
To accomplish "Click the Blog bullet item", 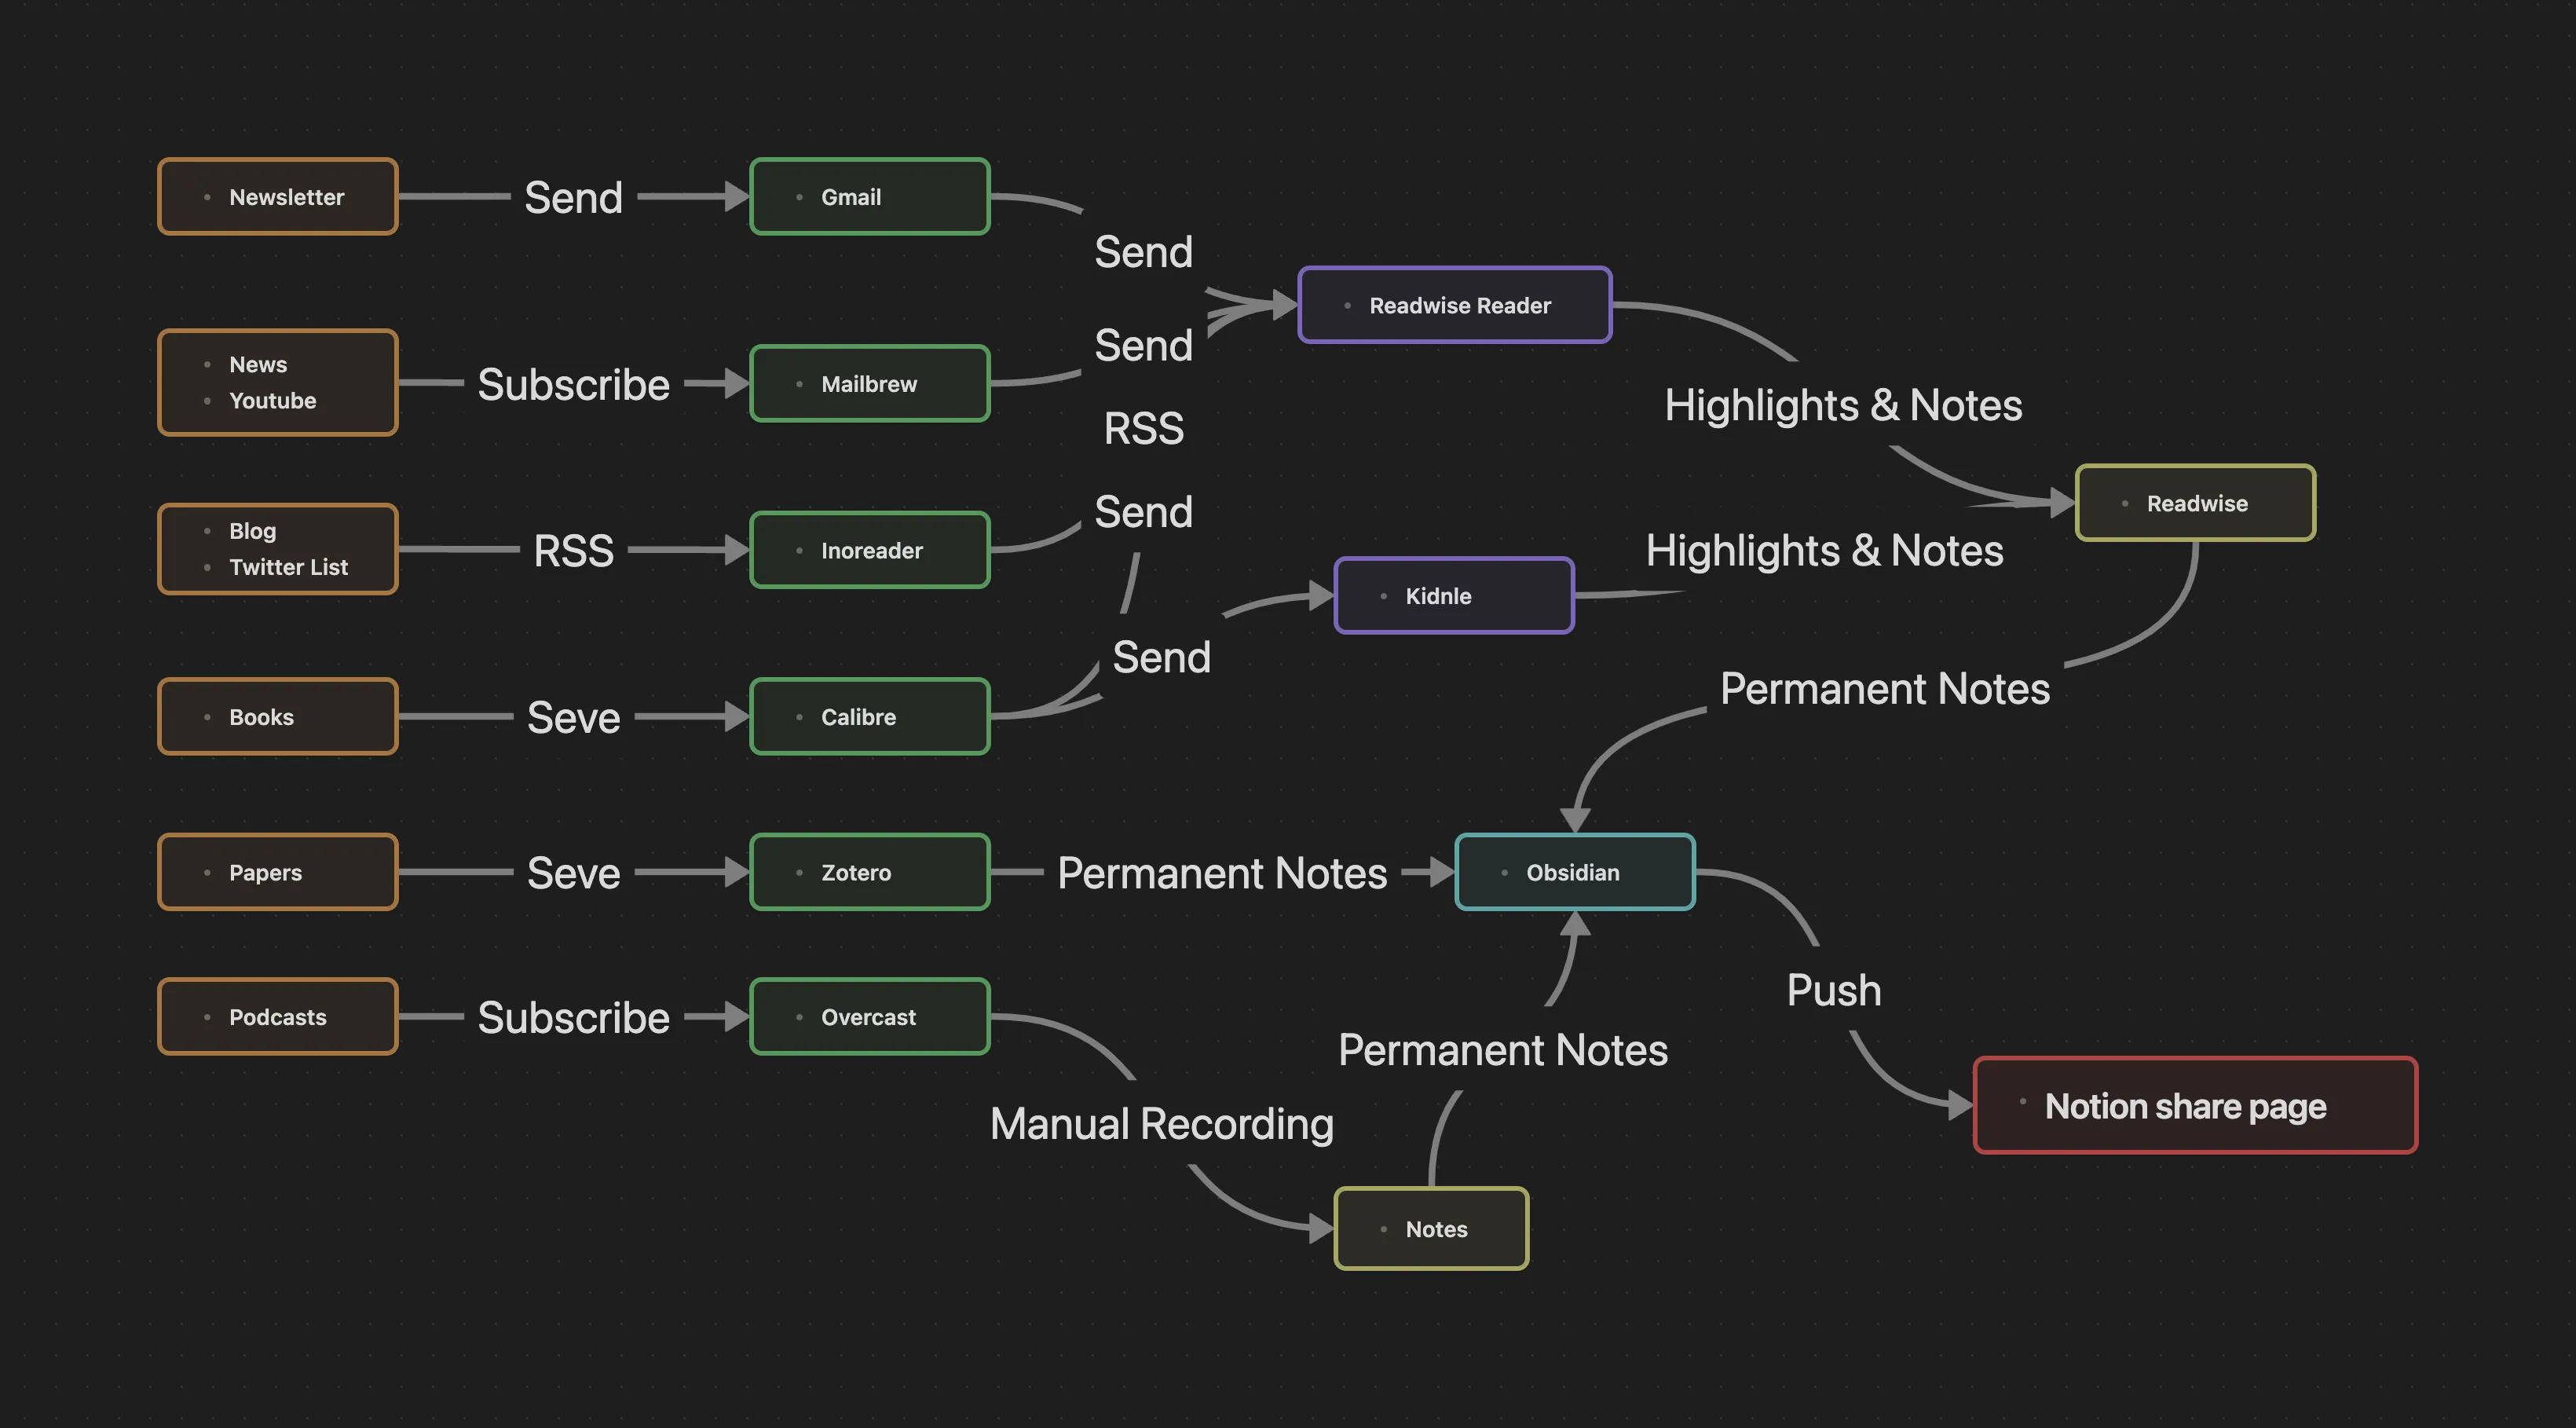I will click(x=253, y=531).
